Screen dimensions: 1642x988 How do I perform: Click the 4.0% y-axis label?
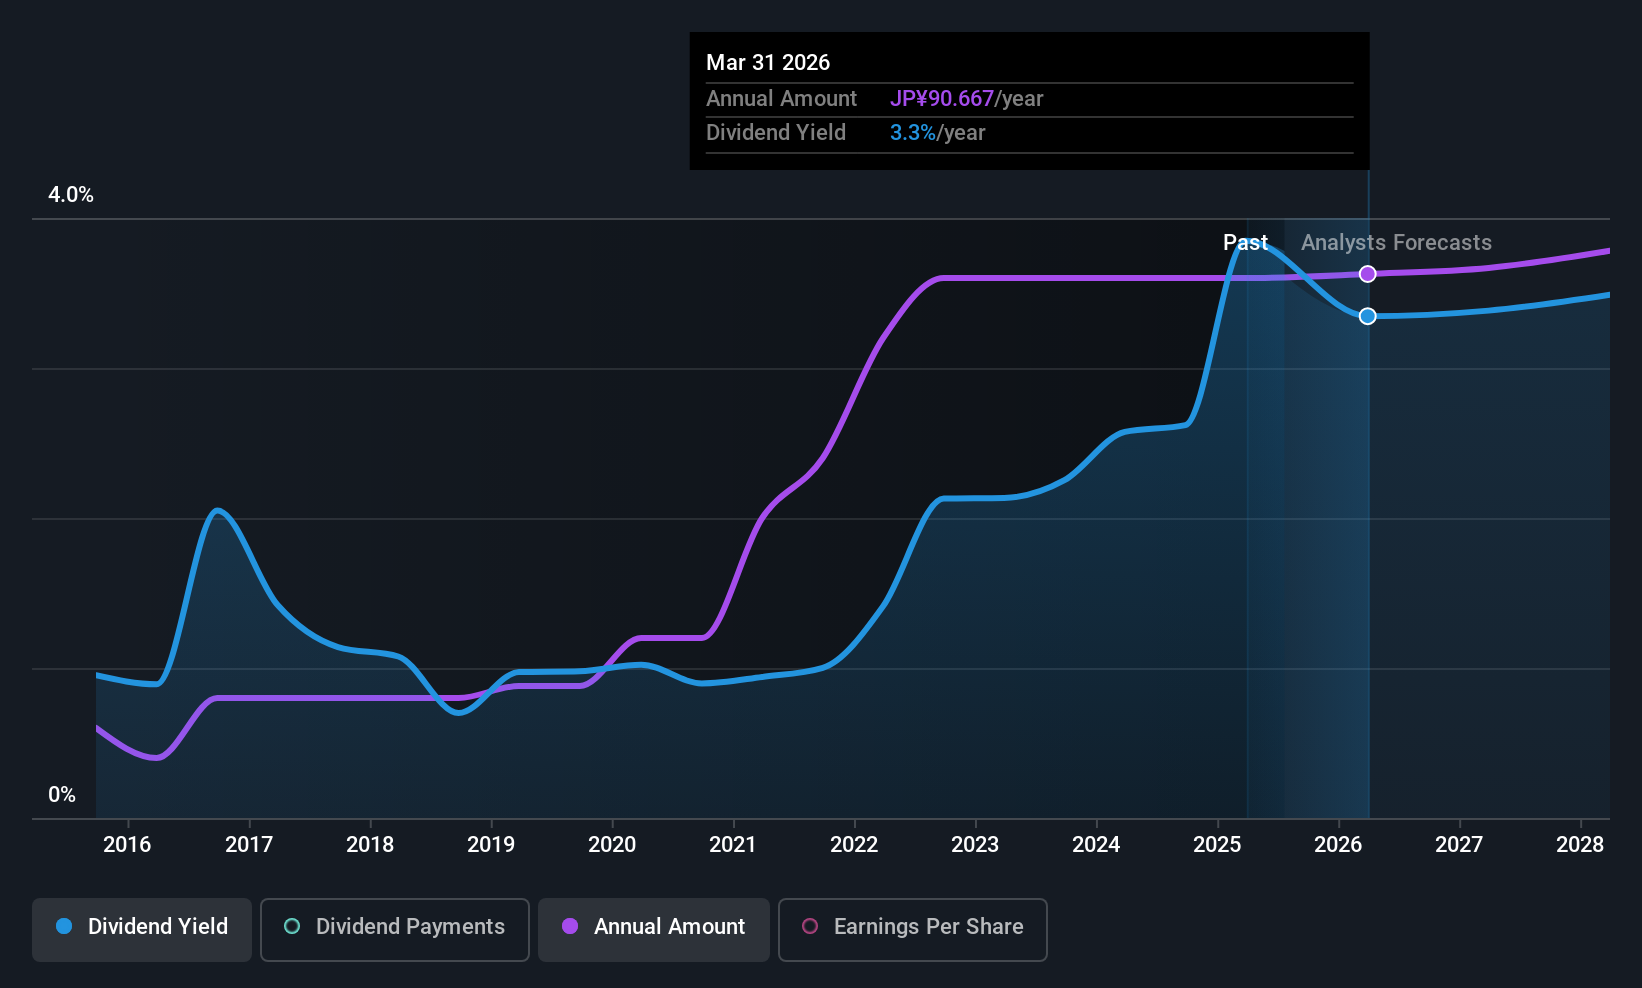71,195
